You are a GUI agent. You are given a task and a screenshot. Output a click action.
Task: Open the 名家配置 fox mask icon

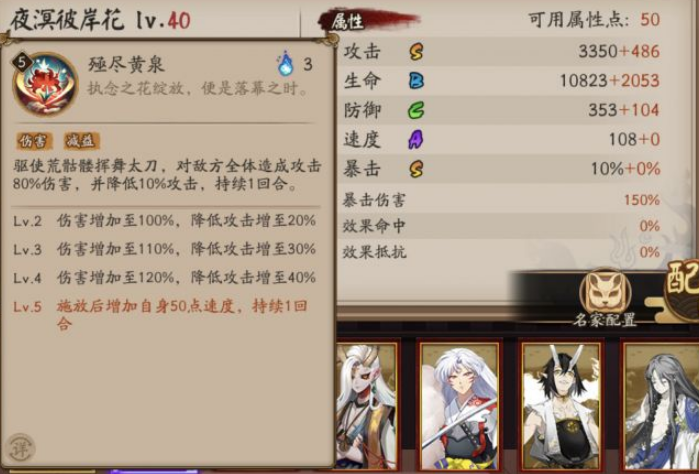(604, 290)
